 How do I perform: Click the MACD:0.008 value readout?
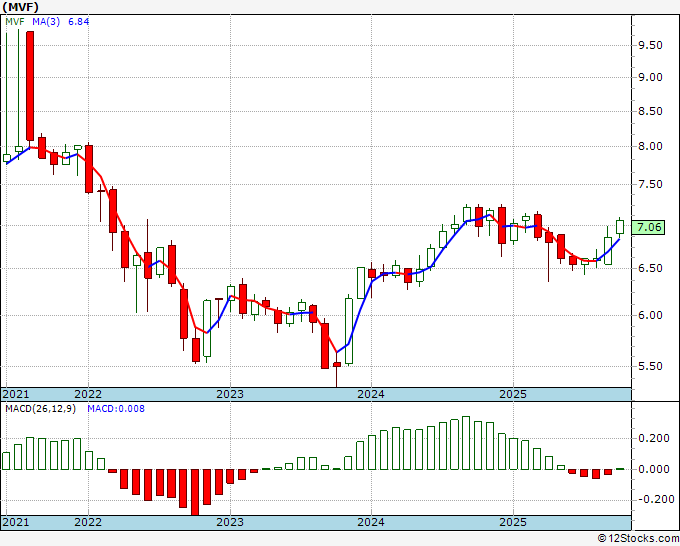[x=116, y=409]
